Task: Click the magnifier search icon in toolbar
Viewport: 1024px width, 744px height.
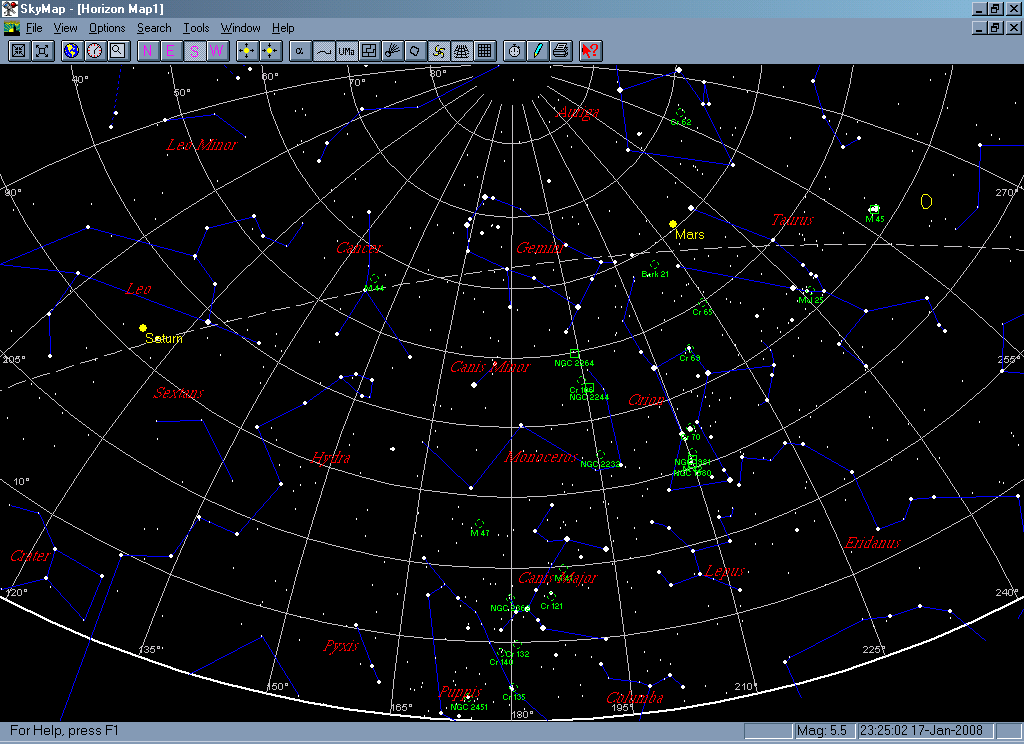Action: (x=118, y=51)
